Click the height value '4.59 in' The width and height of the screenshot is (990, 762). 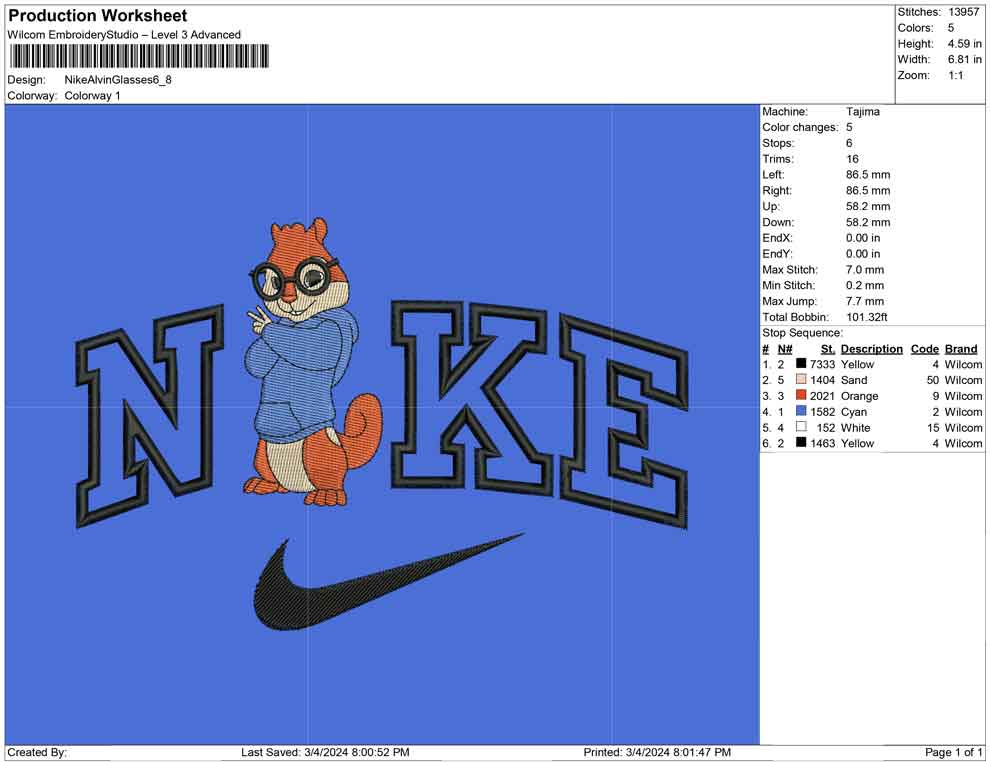coord(964,44)
